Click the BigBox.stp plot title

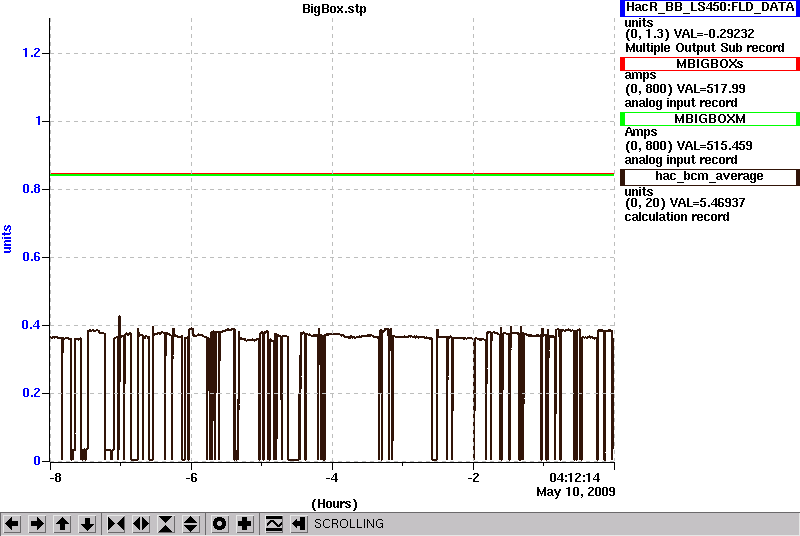point(334,9)
